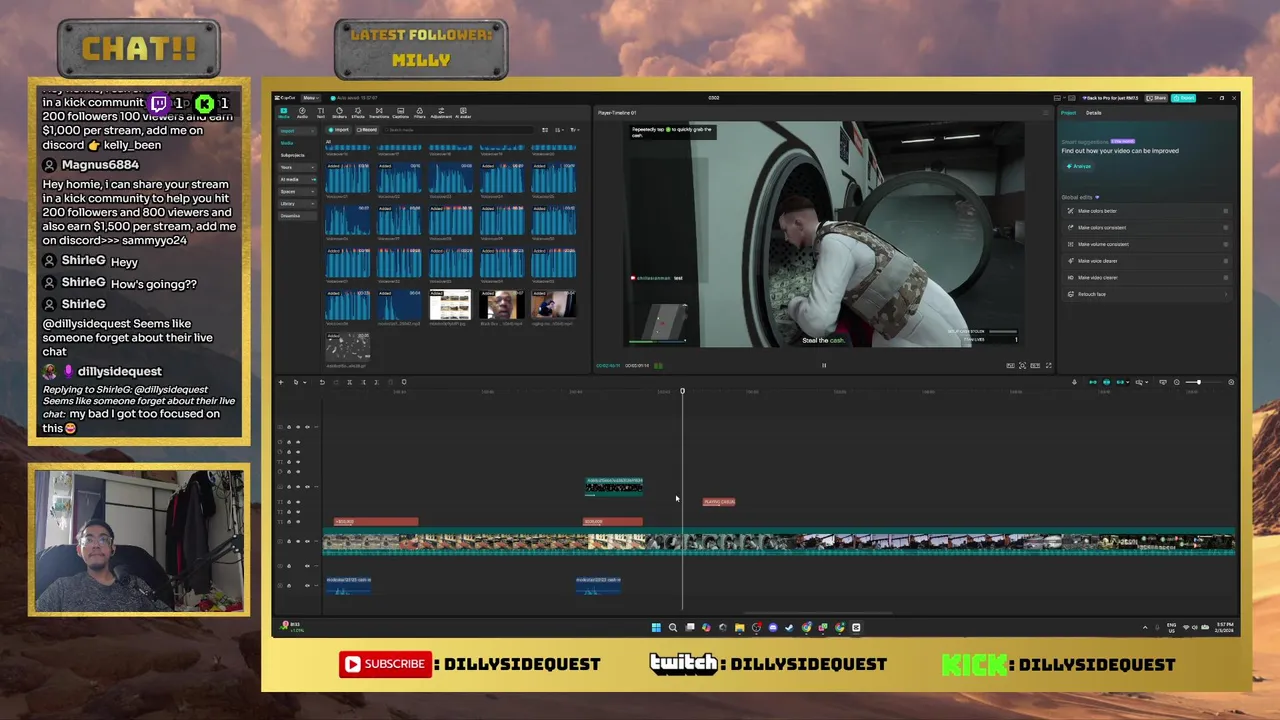Switch to the Details tab
Screen dimensions: 1280x720
[x=1094, y=113]
